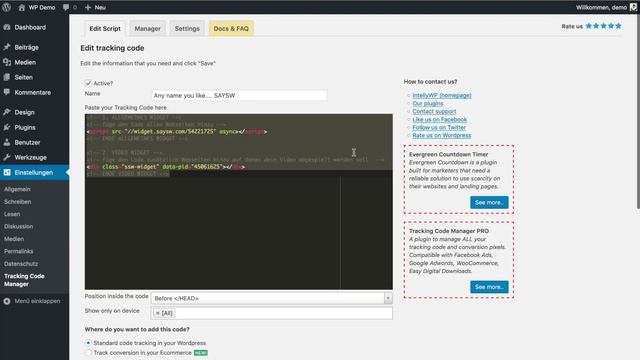The image size is (640, 360).
Task: Switch to Manager tab
Action: tap(147, 29)
